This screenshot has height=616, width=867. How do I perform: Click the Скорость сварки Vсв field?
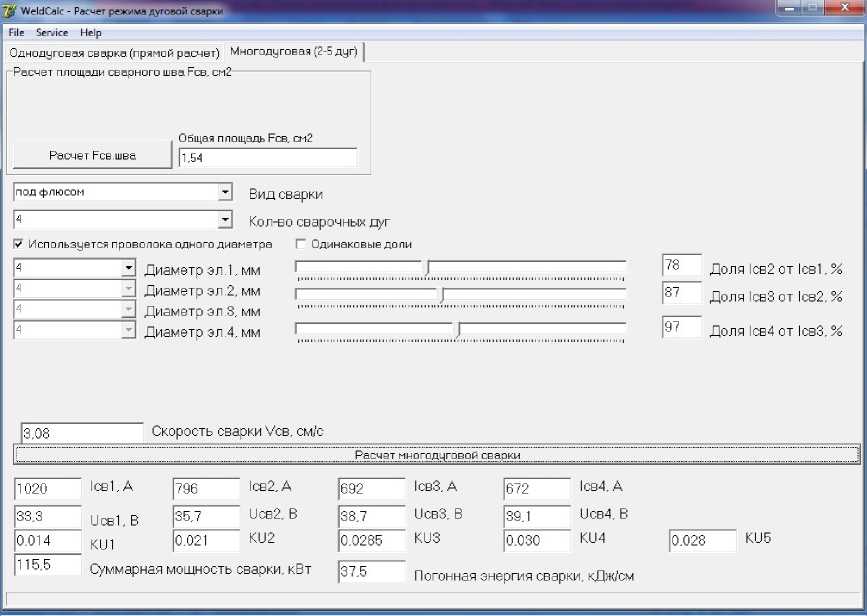(82, 433)
